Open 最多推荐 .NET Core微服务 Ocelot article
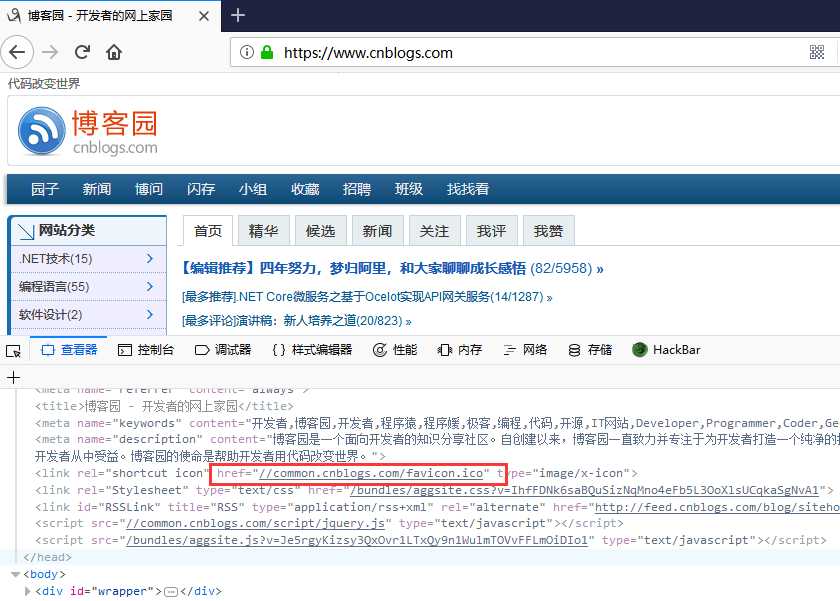Viewport: 840px width, 601px height. point(367,297)
